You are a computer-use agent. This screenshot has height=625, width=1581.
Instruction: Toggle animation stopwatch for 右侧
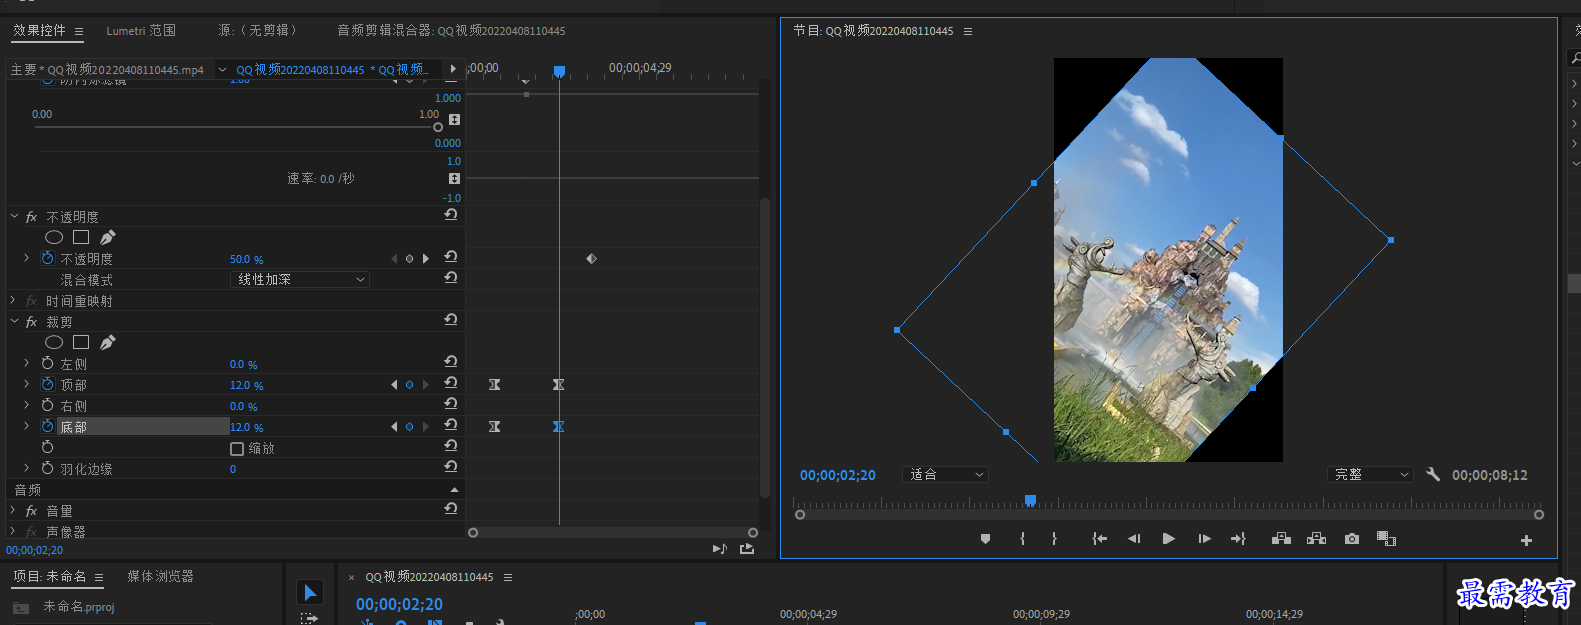click(48, 405)
